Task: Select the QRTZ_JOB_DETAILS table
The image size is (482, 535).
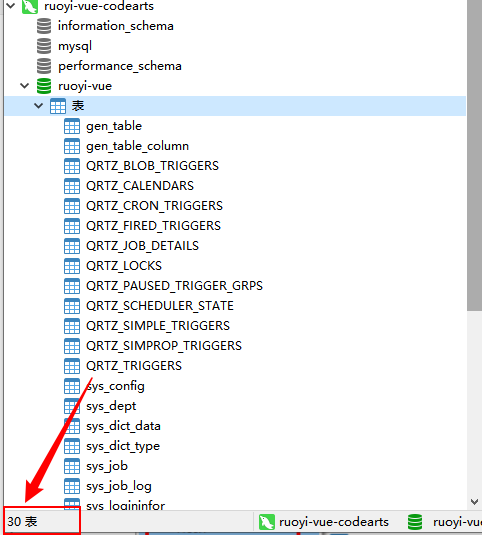Action: (x=142, y=246)
